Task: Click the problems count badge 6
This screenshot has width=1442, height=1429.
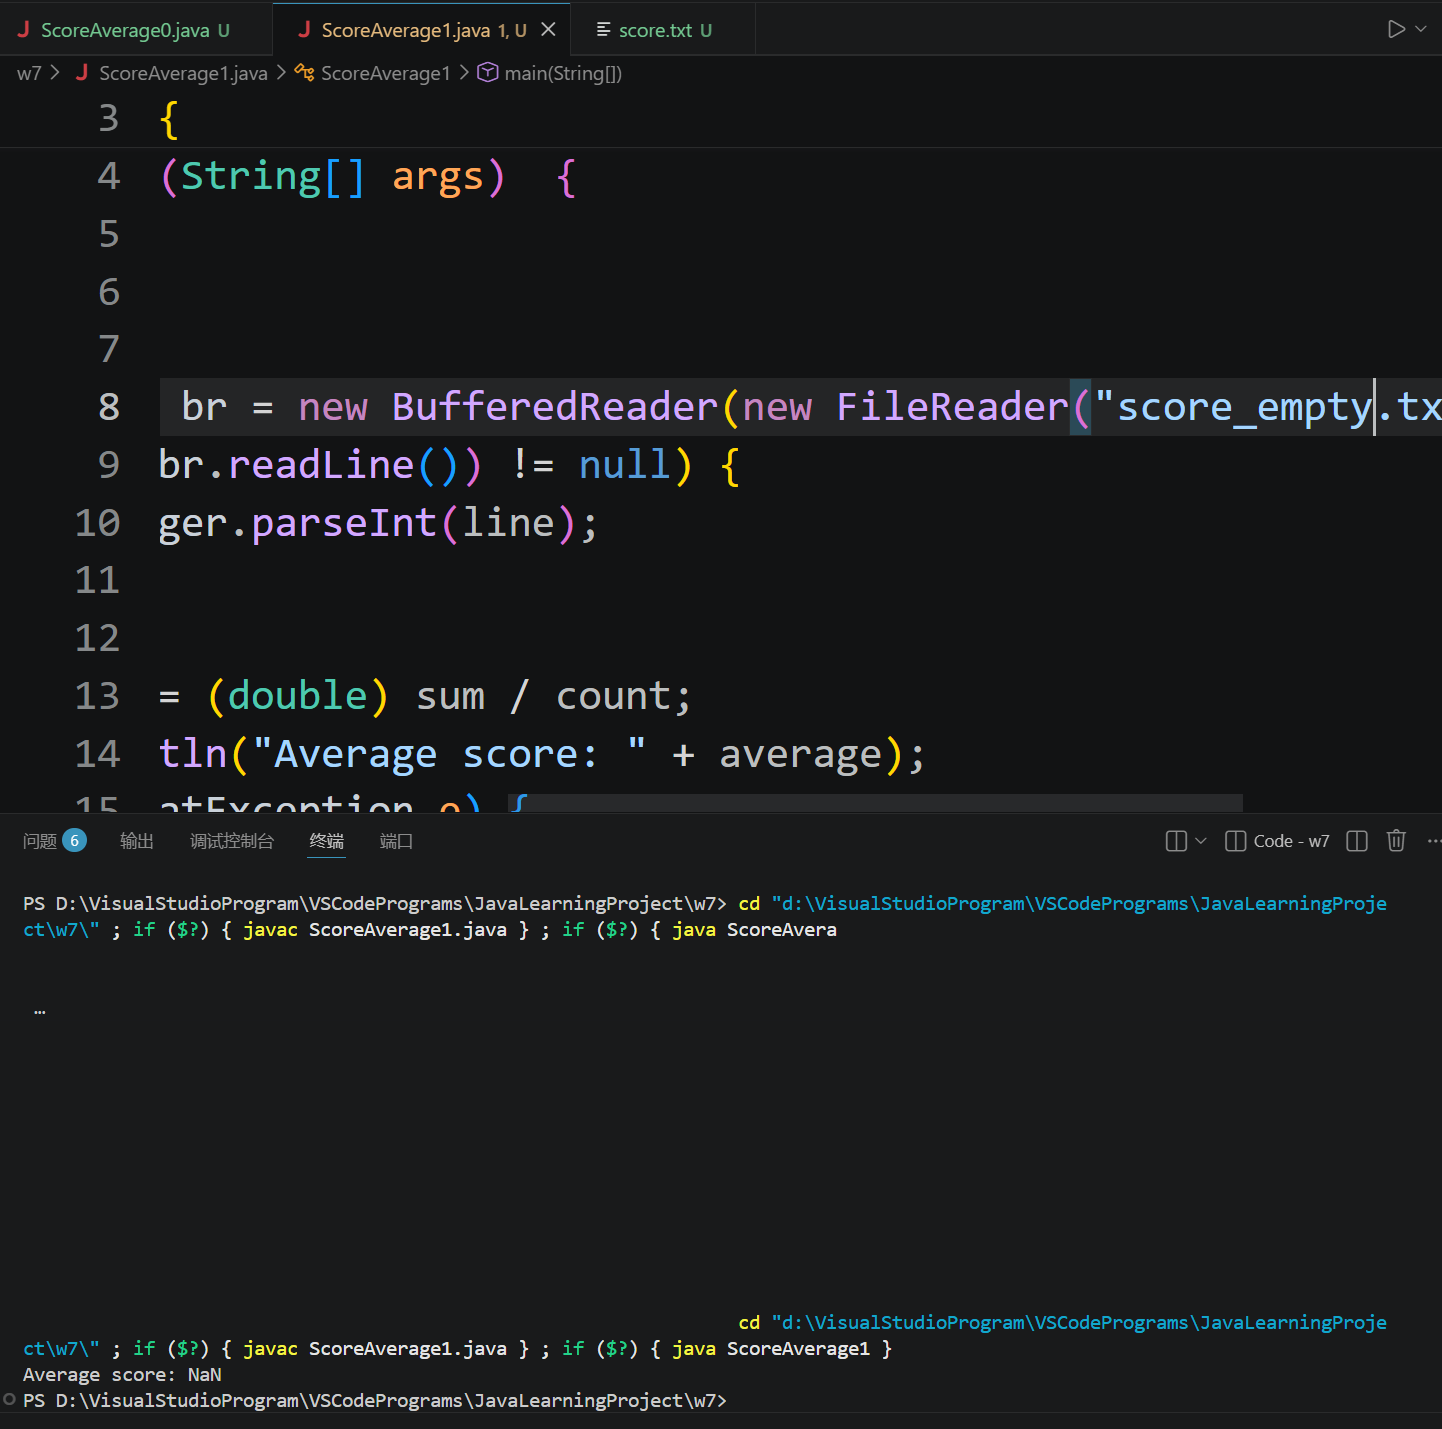Action: [74, 840]
